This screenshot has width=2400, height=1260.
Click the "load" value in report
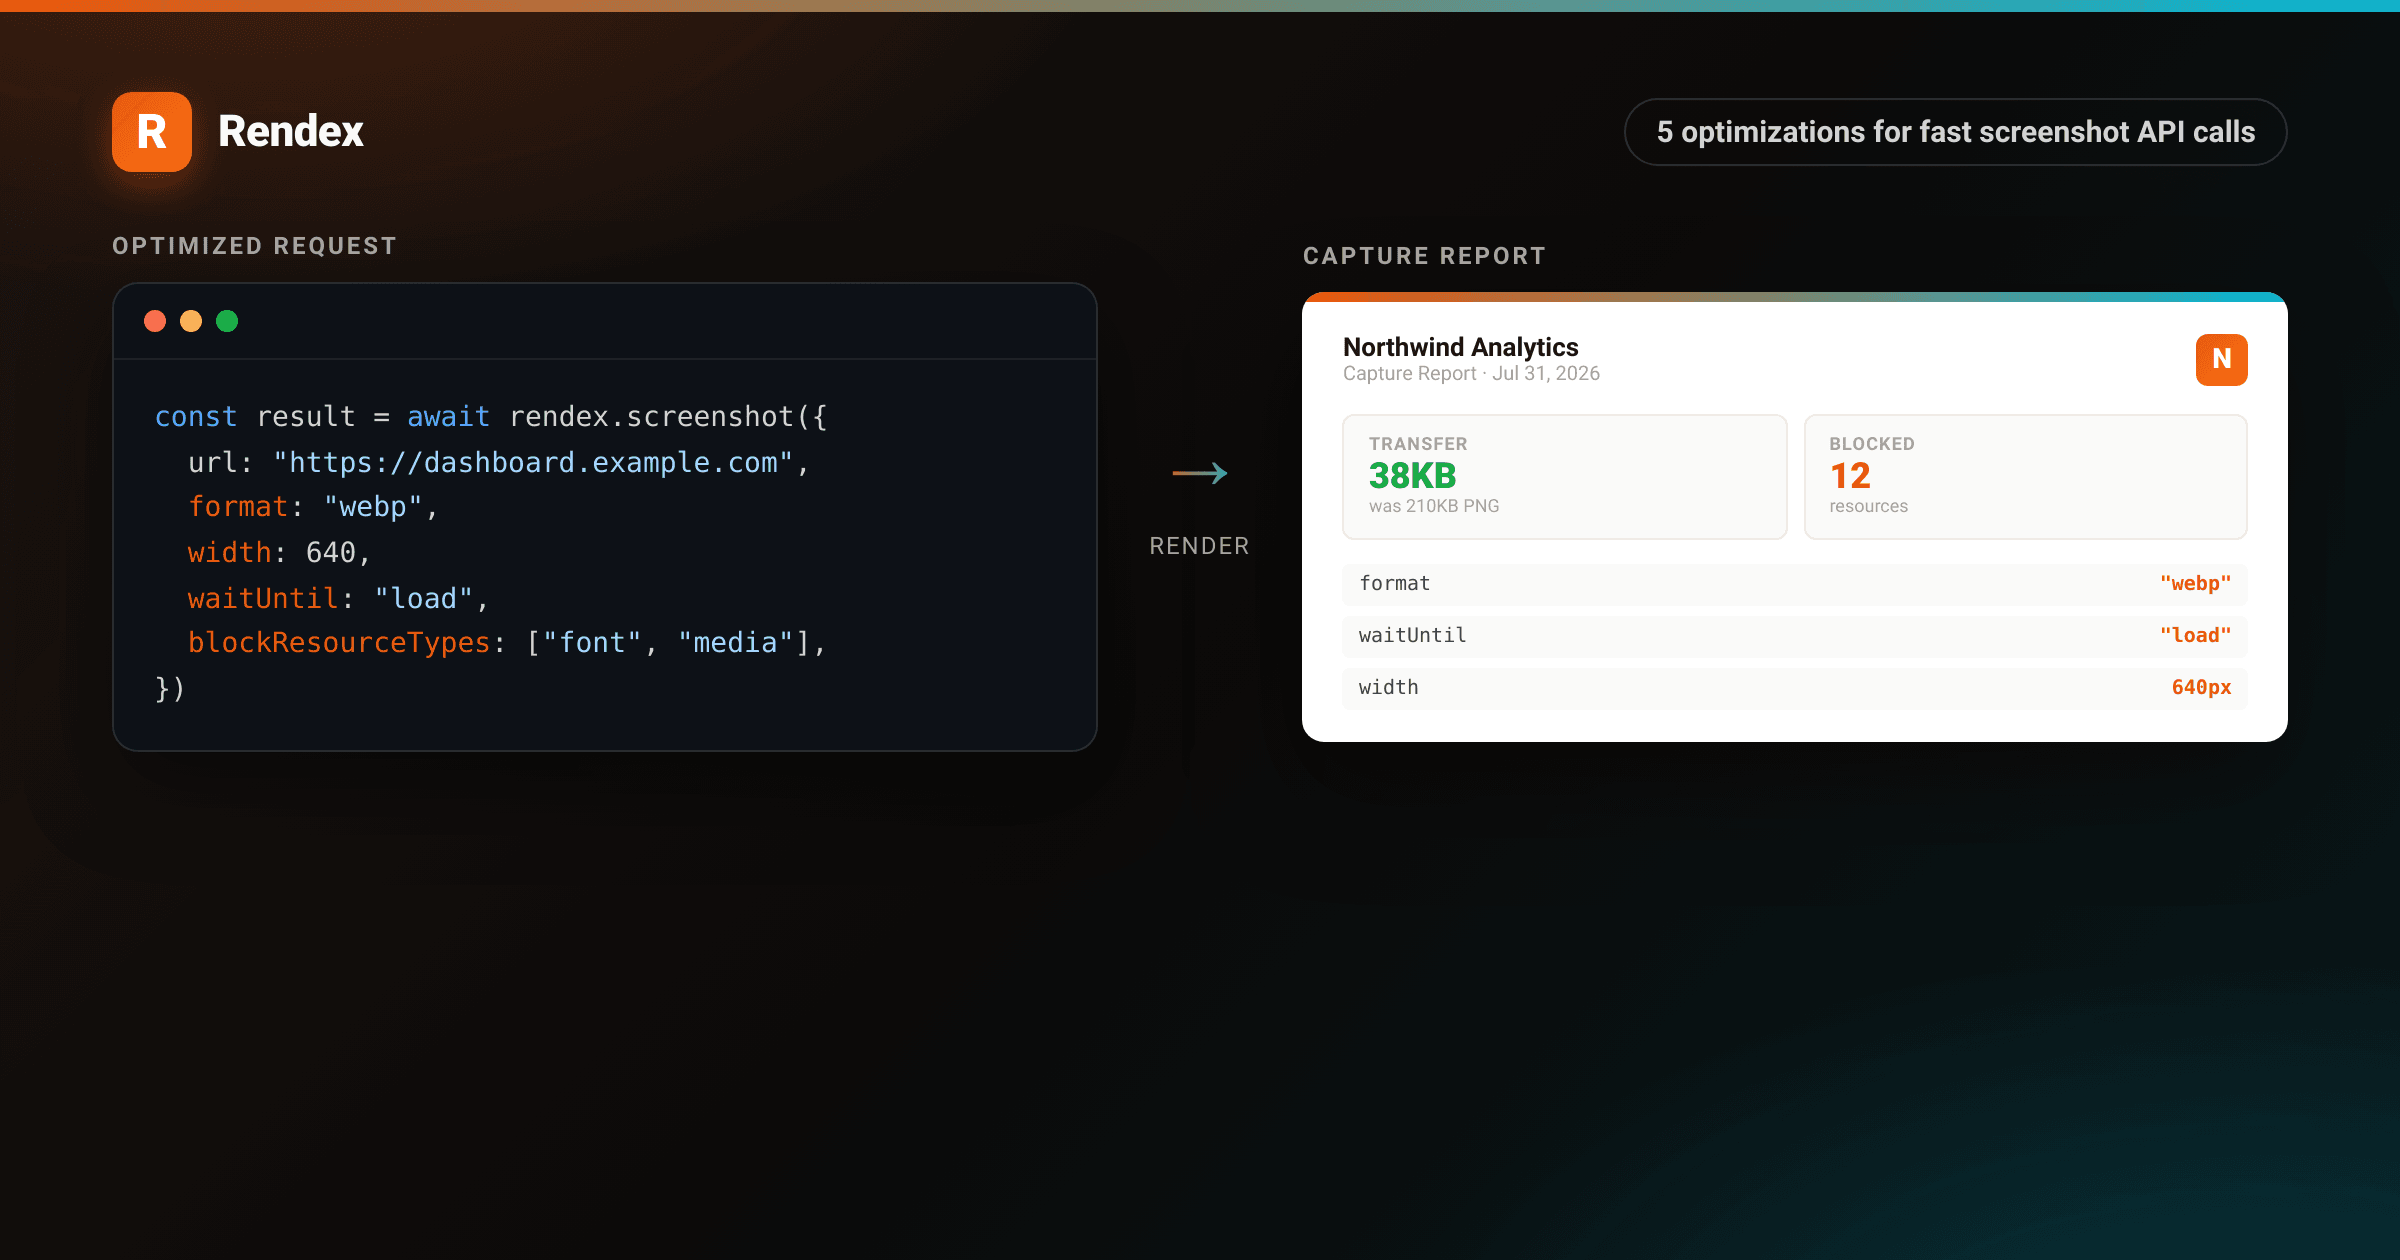(2195, 635)
